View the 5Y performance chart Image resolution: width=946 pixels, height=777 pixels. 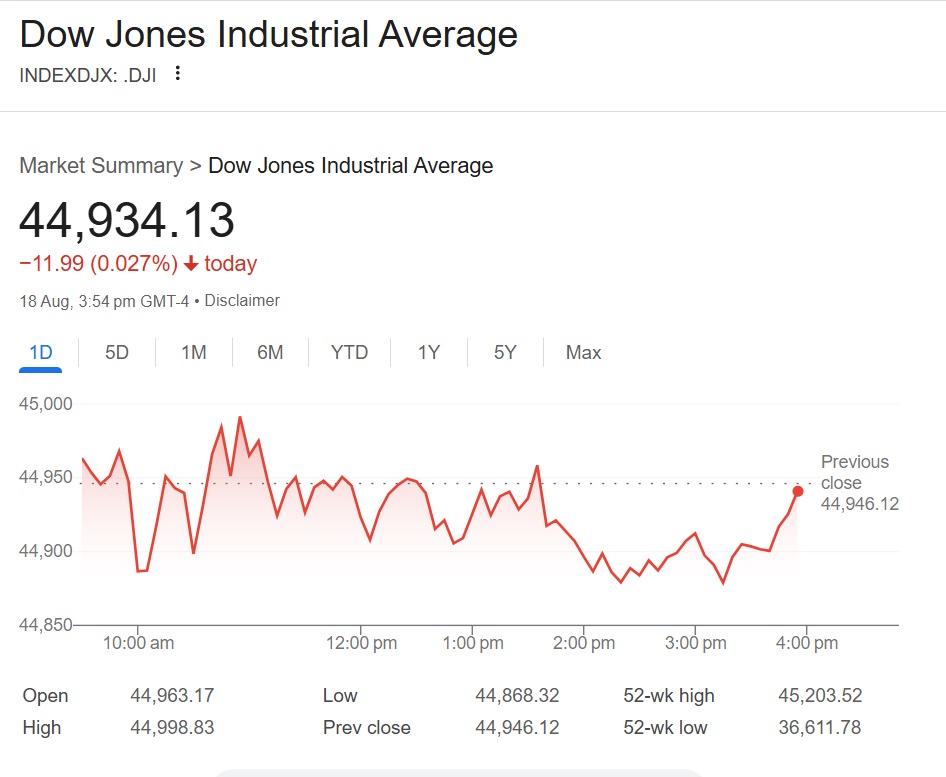pos(505,352)
